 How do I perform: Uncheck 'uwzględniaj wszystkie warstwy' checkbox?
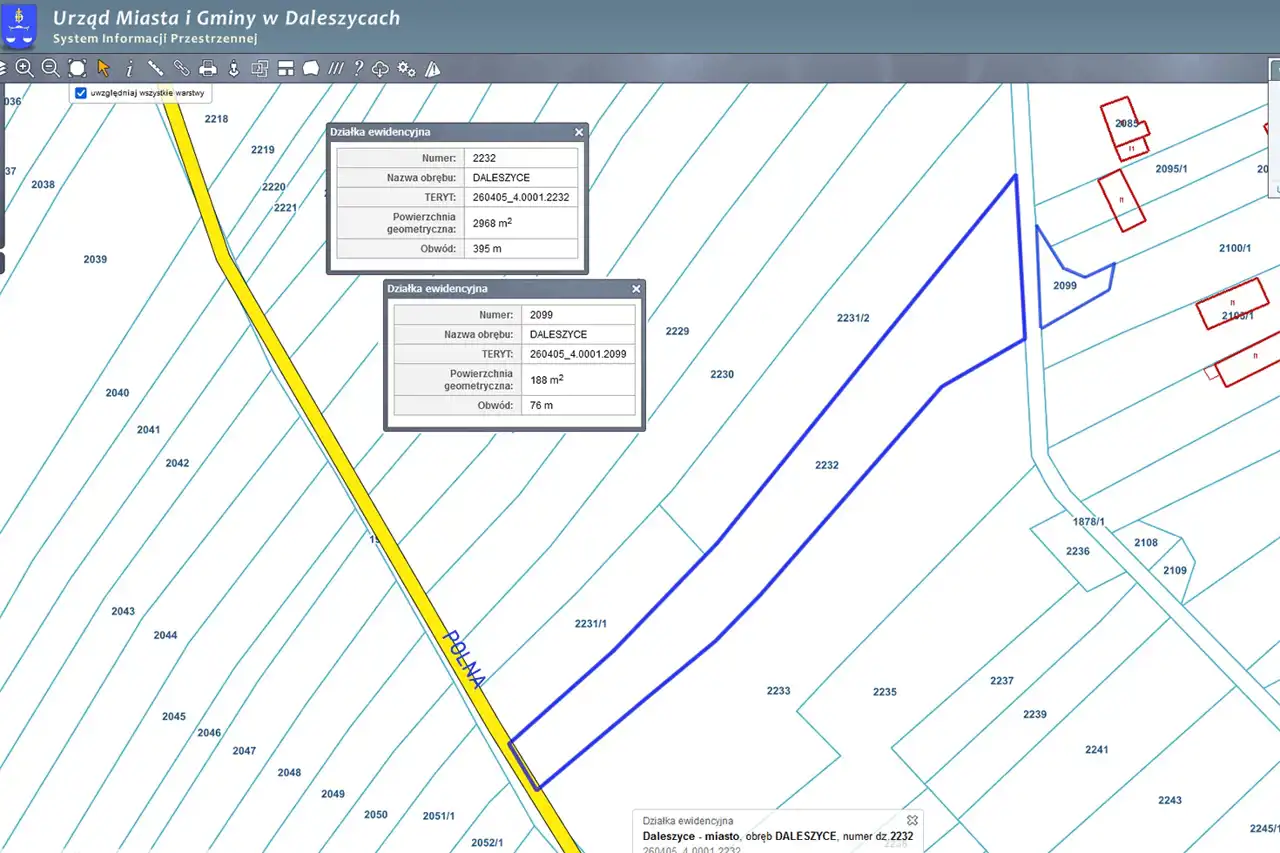(x=81, y=93)
